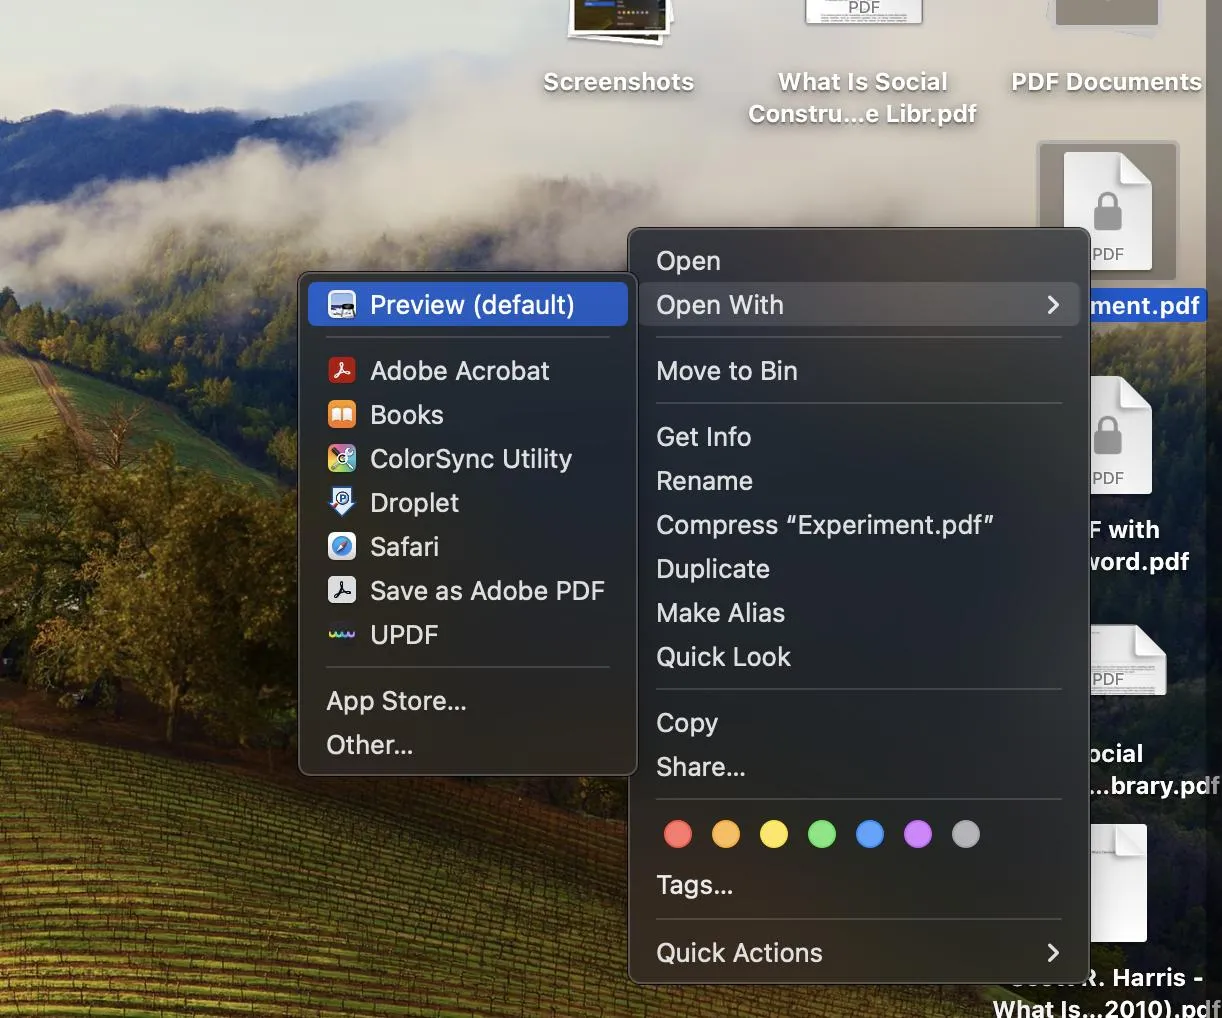This screenshot has height=1018, width=1222.
Task: Apply the gray tag color
Action: click(x=966, y=834)
